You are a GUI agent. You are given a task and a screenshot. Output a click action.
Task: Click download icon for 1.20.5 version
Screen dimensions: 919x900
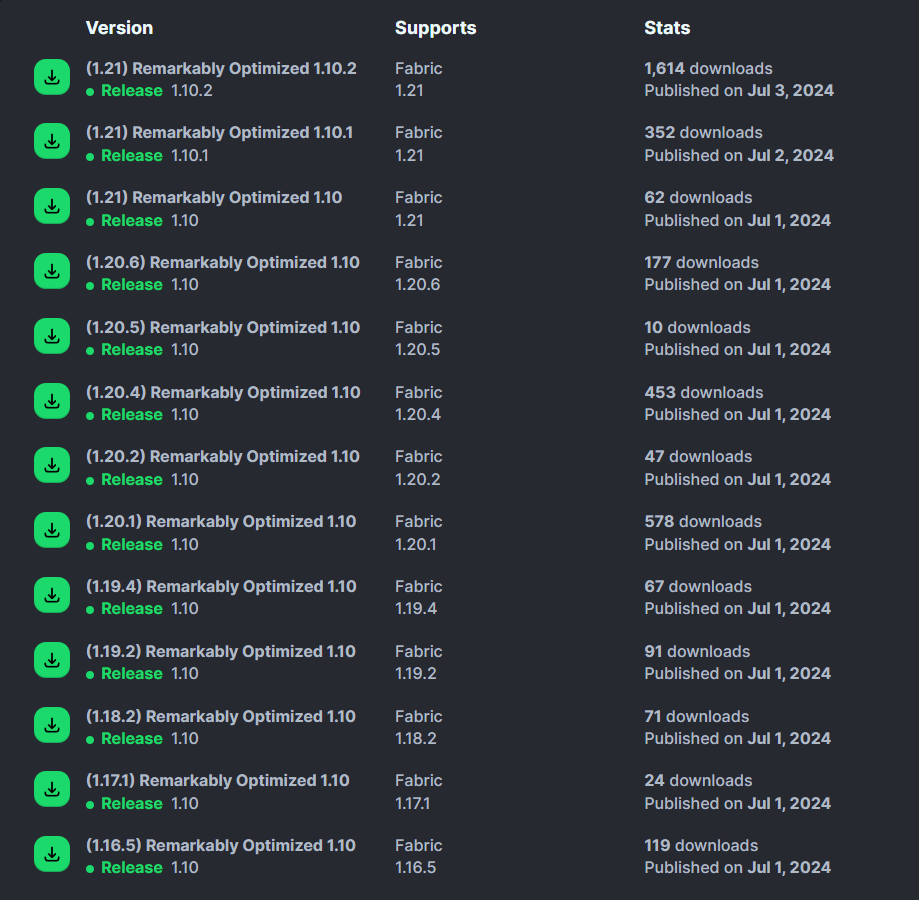tap(52, 337)
